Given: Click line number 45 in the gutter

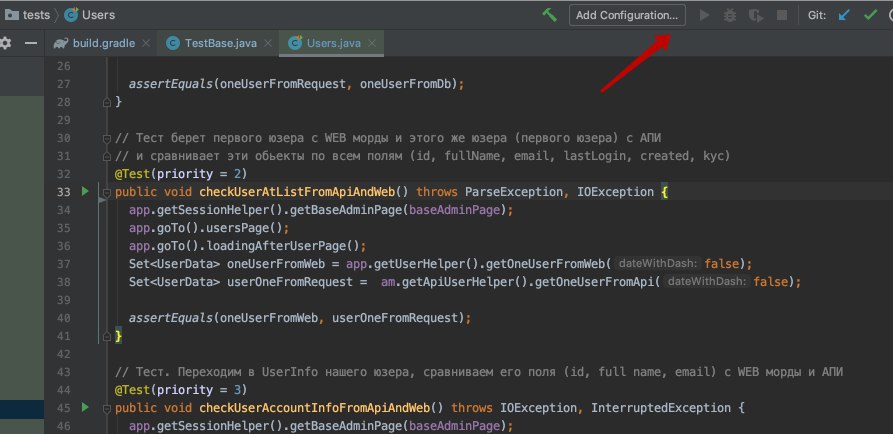Looking at the screenshot, I should coord(64,408).
